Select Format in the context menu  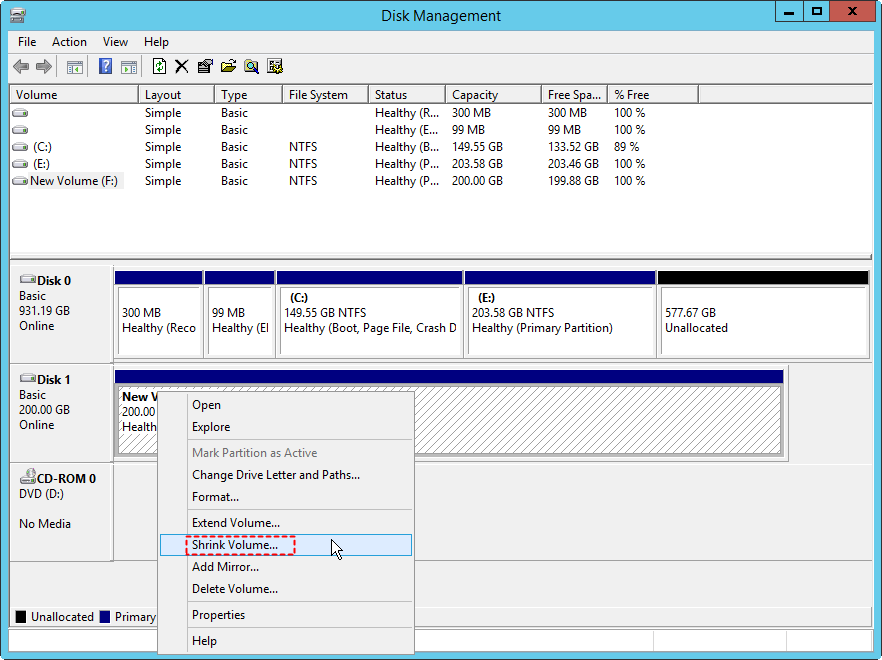(x=215, y=497)
